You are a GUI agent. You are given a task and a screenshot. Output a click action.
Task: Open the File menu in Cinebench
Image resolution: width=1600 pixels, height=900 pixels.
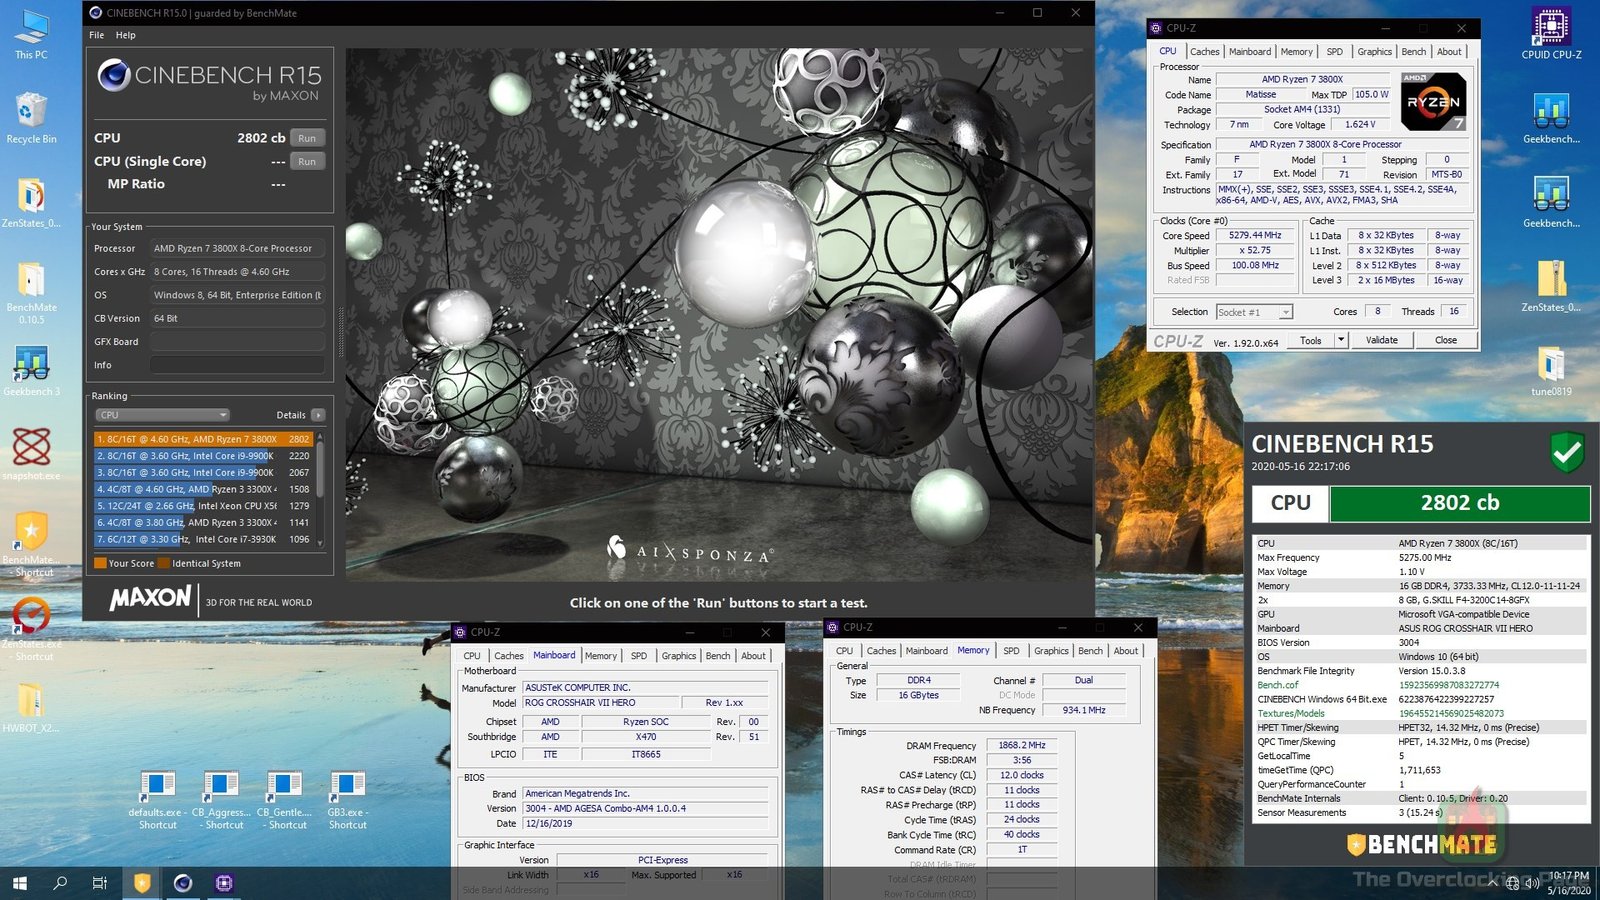coord(96,34)
